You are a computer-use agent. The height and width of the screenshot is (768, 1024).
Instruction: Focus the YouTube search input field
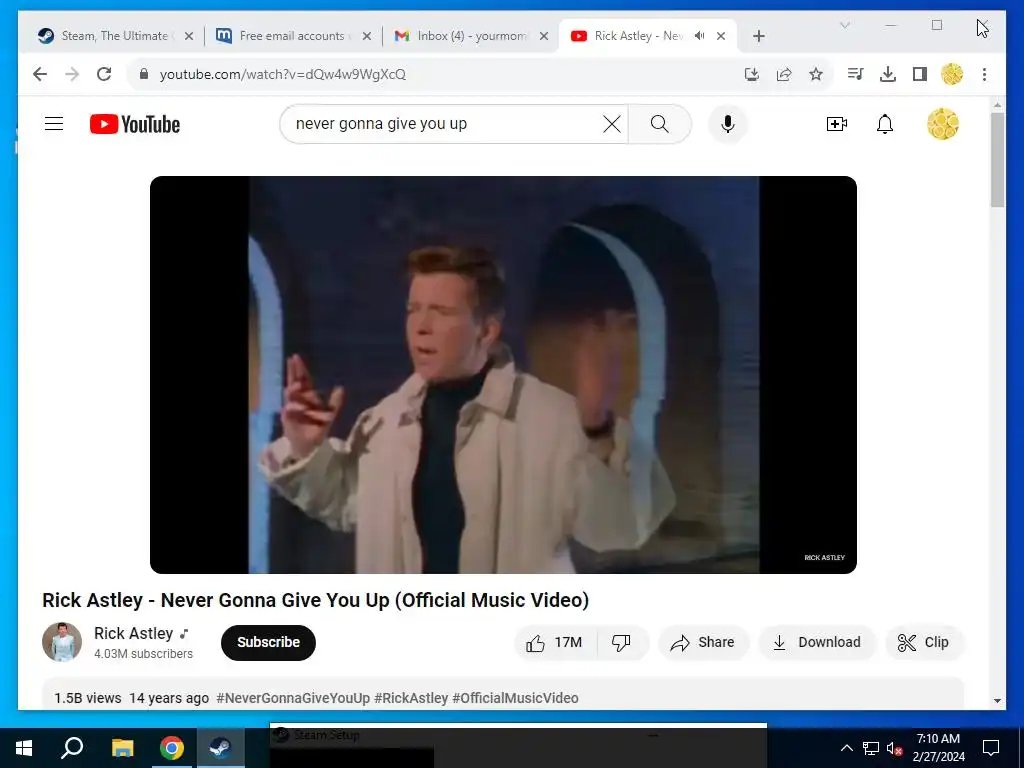[444, 124]
